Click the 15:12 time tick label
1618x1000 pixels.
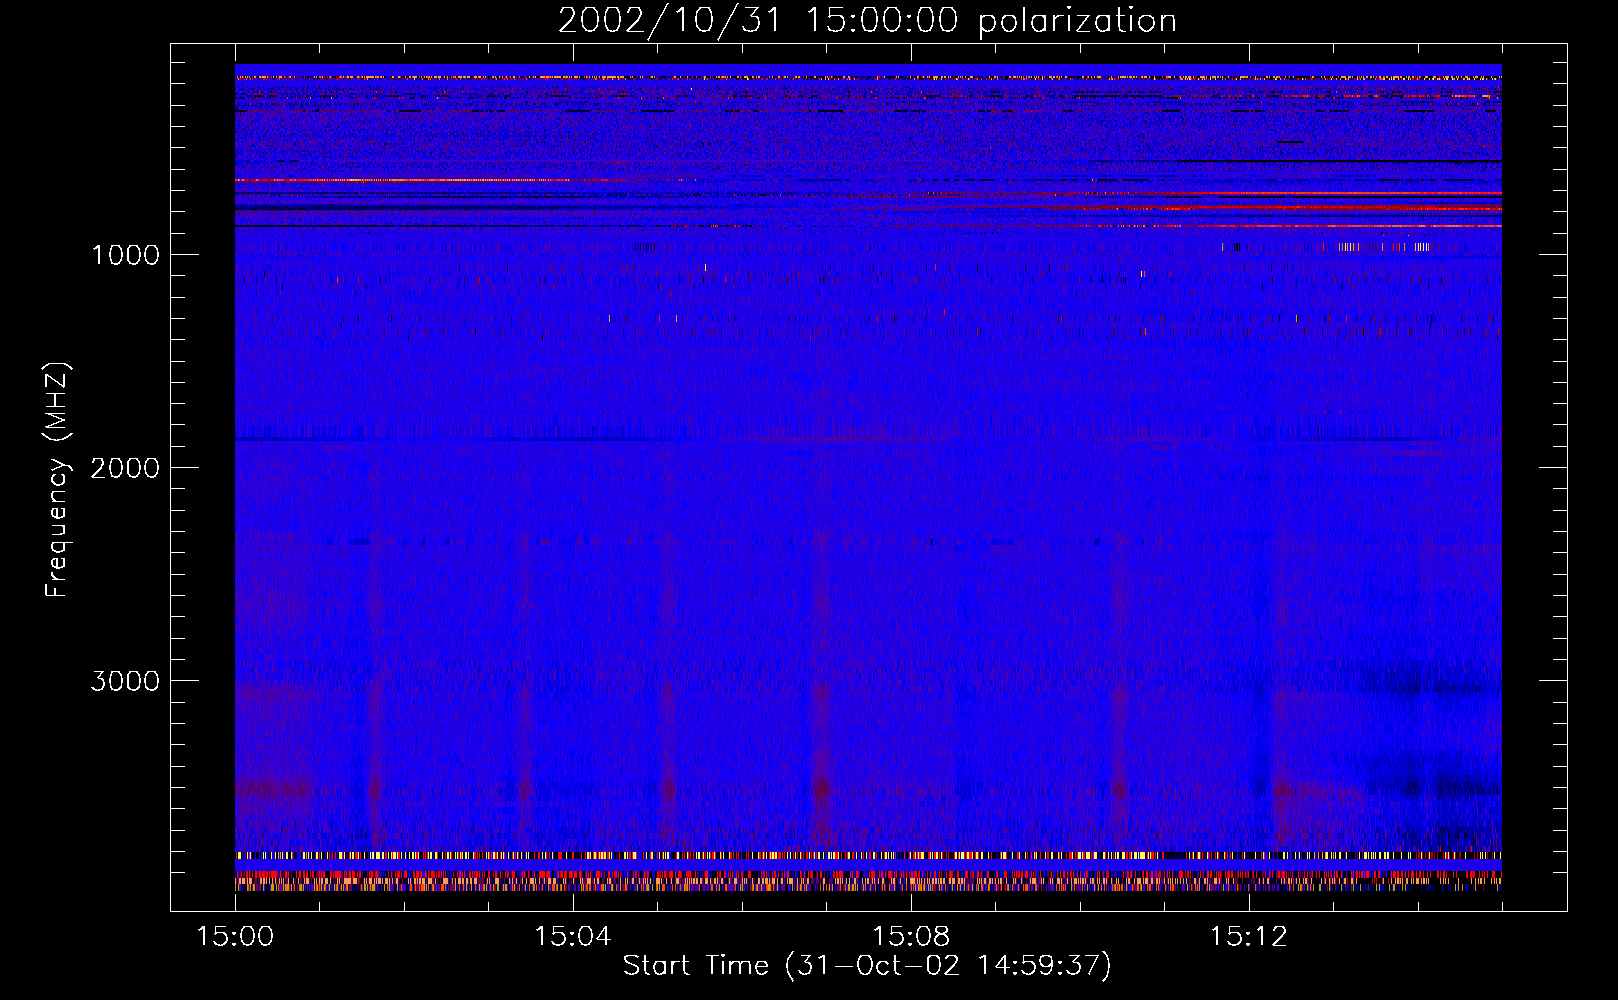point(1248,936)
